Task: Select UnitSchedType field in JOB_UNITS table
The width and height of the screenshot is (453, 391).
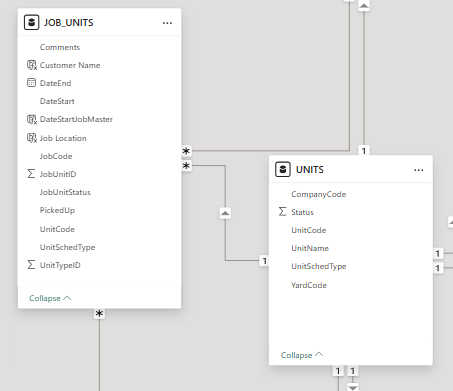Action: pos(68,247)
